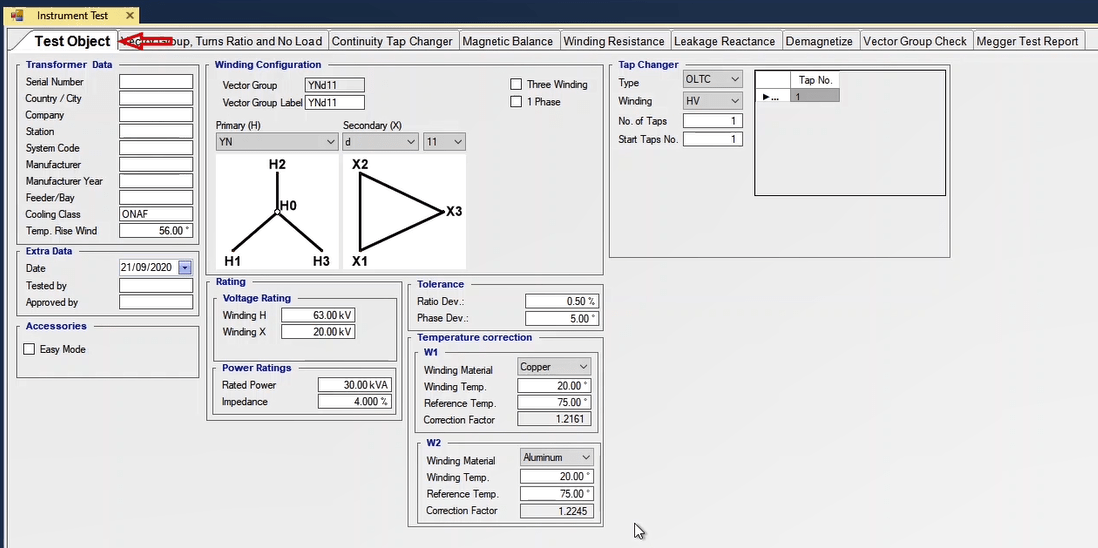Click the Serial Number input field
Screen dimensions: 1098x548
click(x=156, y=82)
